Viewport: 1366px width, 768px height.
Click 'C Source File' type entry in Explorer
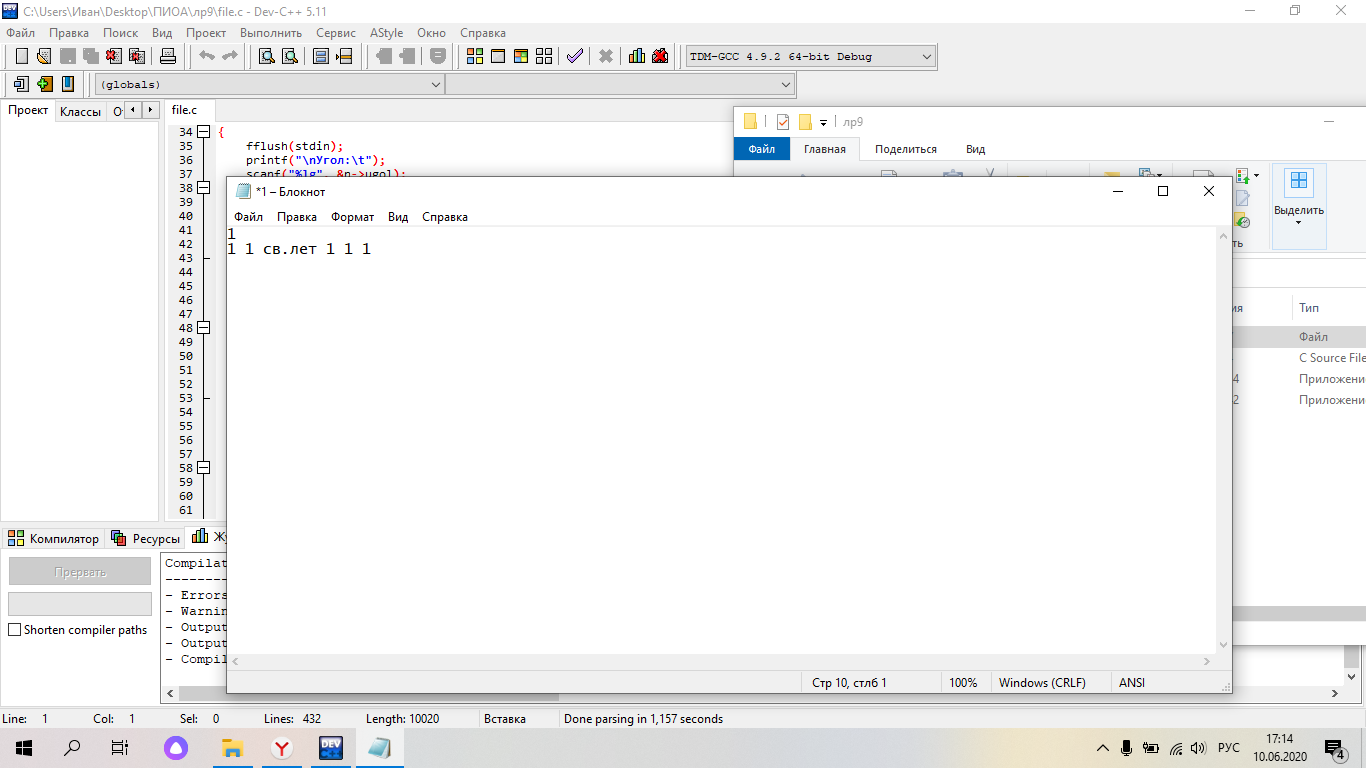coord(1332,358)
